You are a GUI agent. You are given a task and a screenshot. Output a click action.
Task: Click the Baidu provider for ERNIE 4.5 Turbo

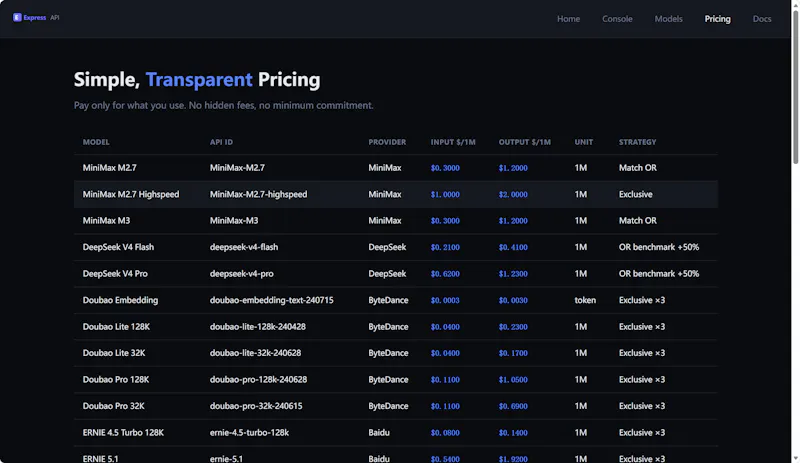click(x=379, y=432)
